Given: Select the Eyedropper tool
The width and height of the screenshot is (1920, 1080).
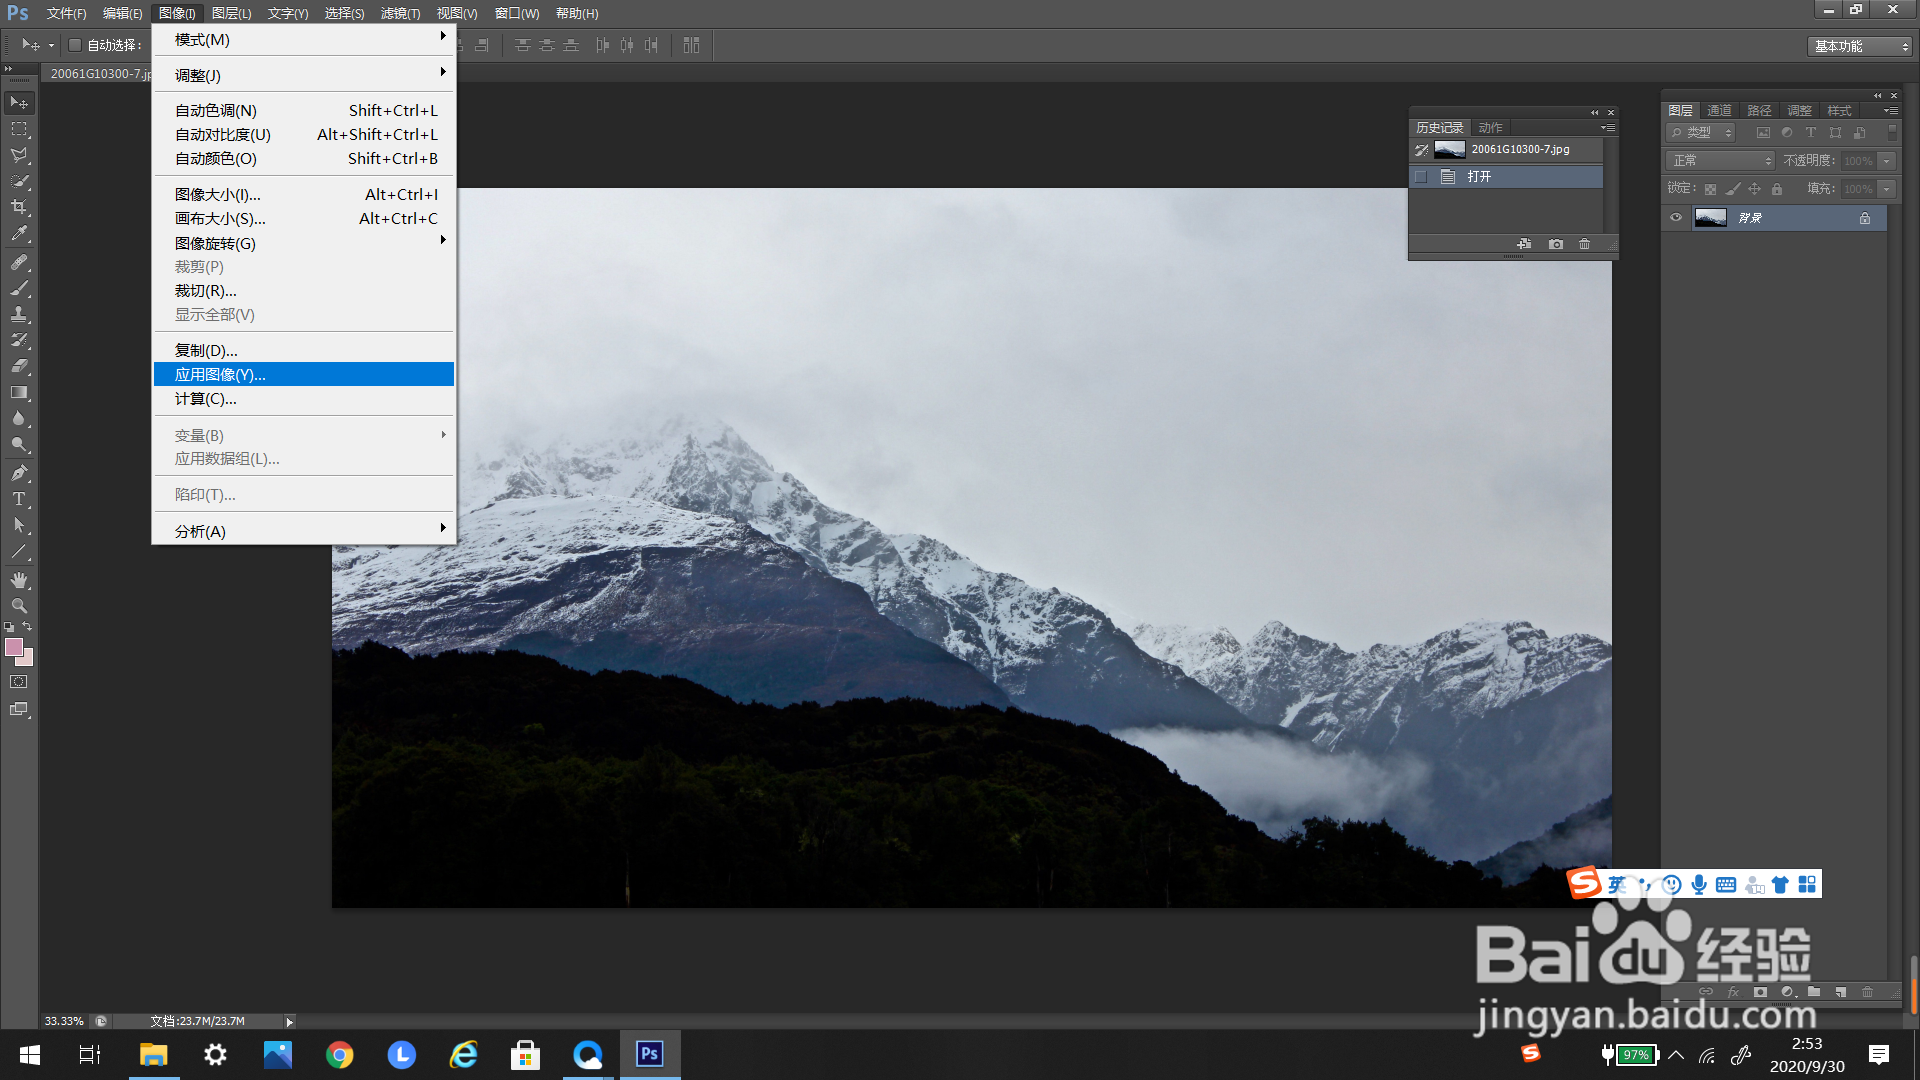Looking at the screenshot, I should pyautogui.click(x=19, y=234).
